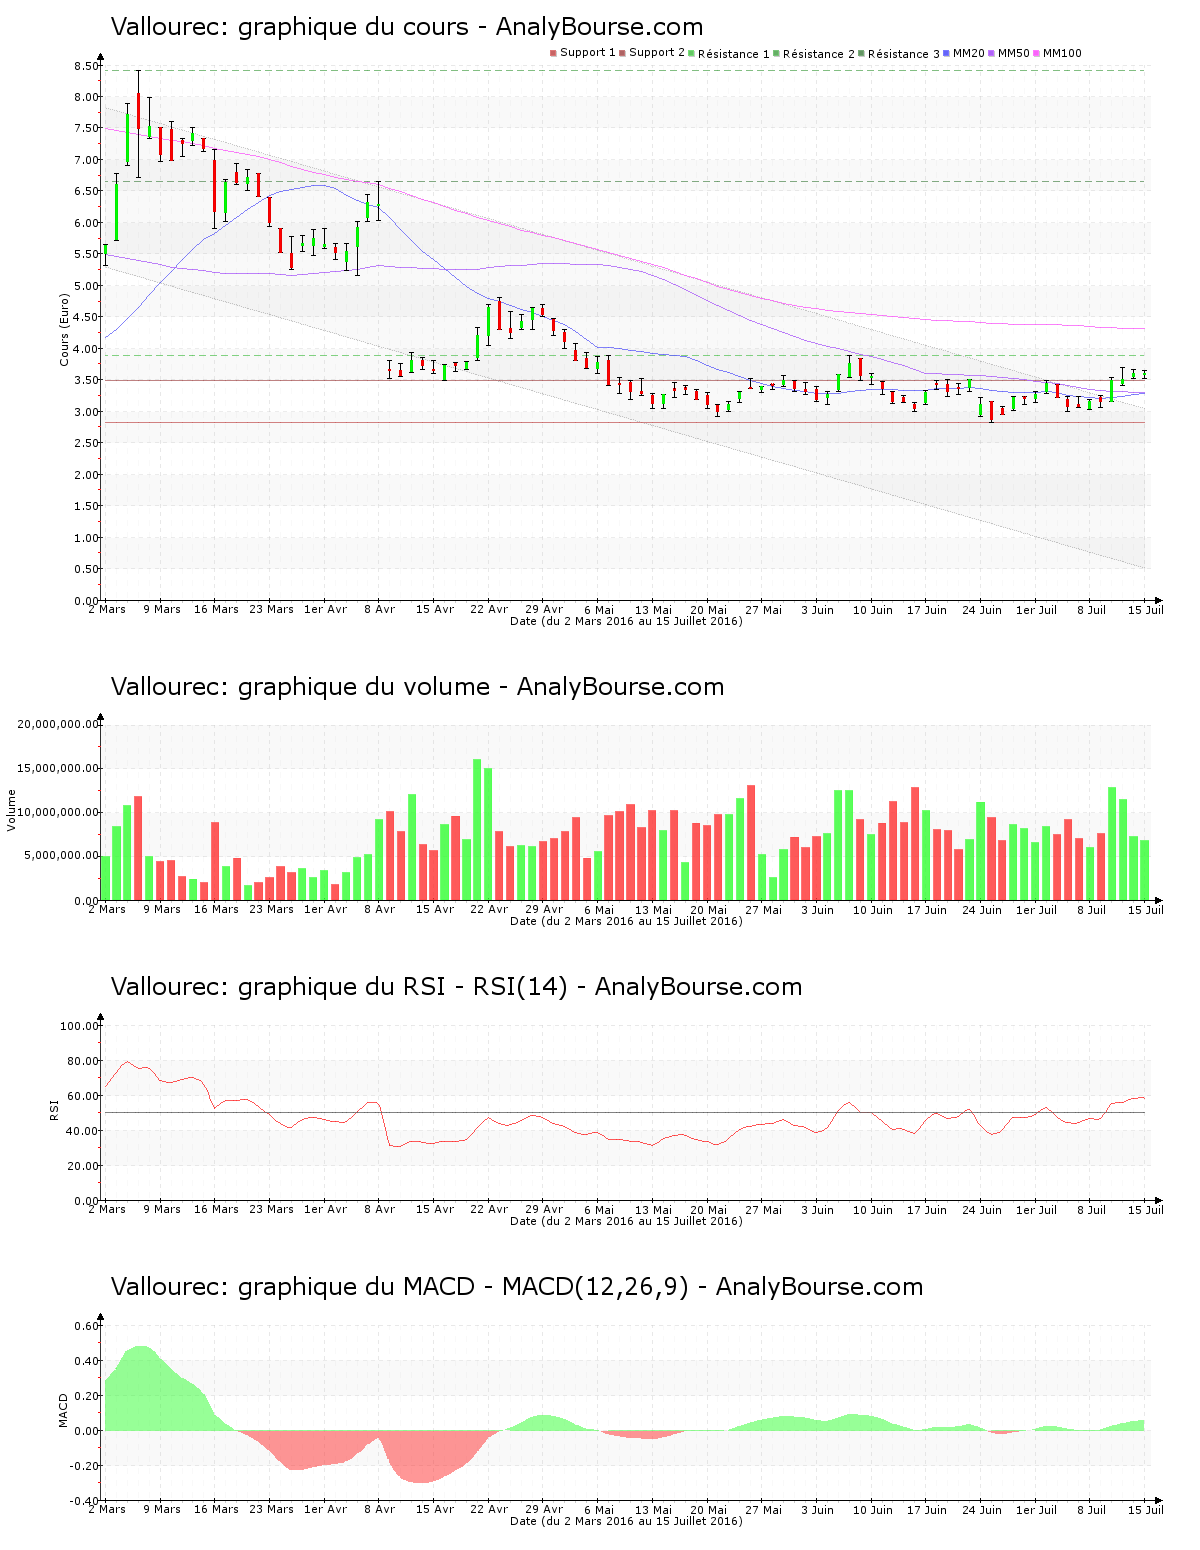
Task: Click '27 Mai' date on volume chart axis
Action: tap(763, 909)
